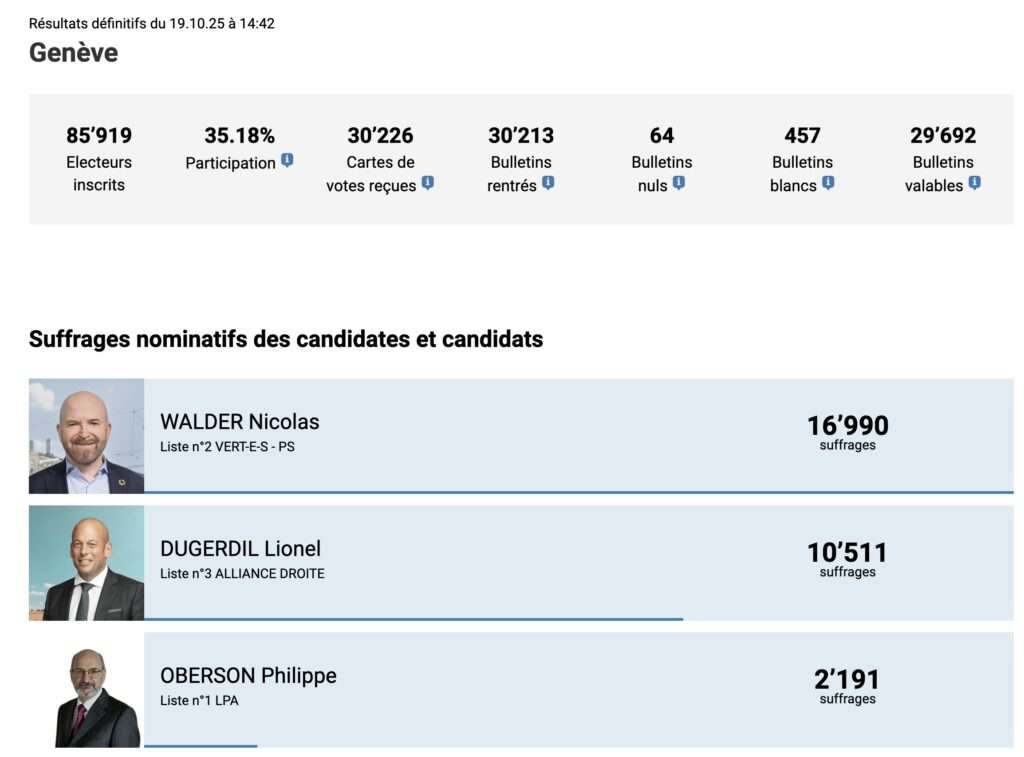Show info tooltip for Bulletins blancs
The image size is (1024, 757).
click(x=828, y=183)
